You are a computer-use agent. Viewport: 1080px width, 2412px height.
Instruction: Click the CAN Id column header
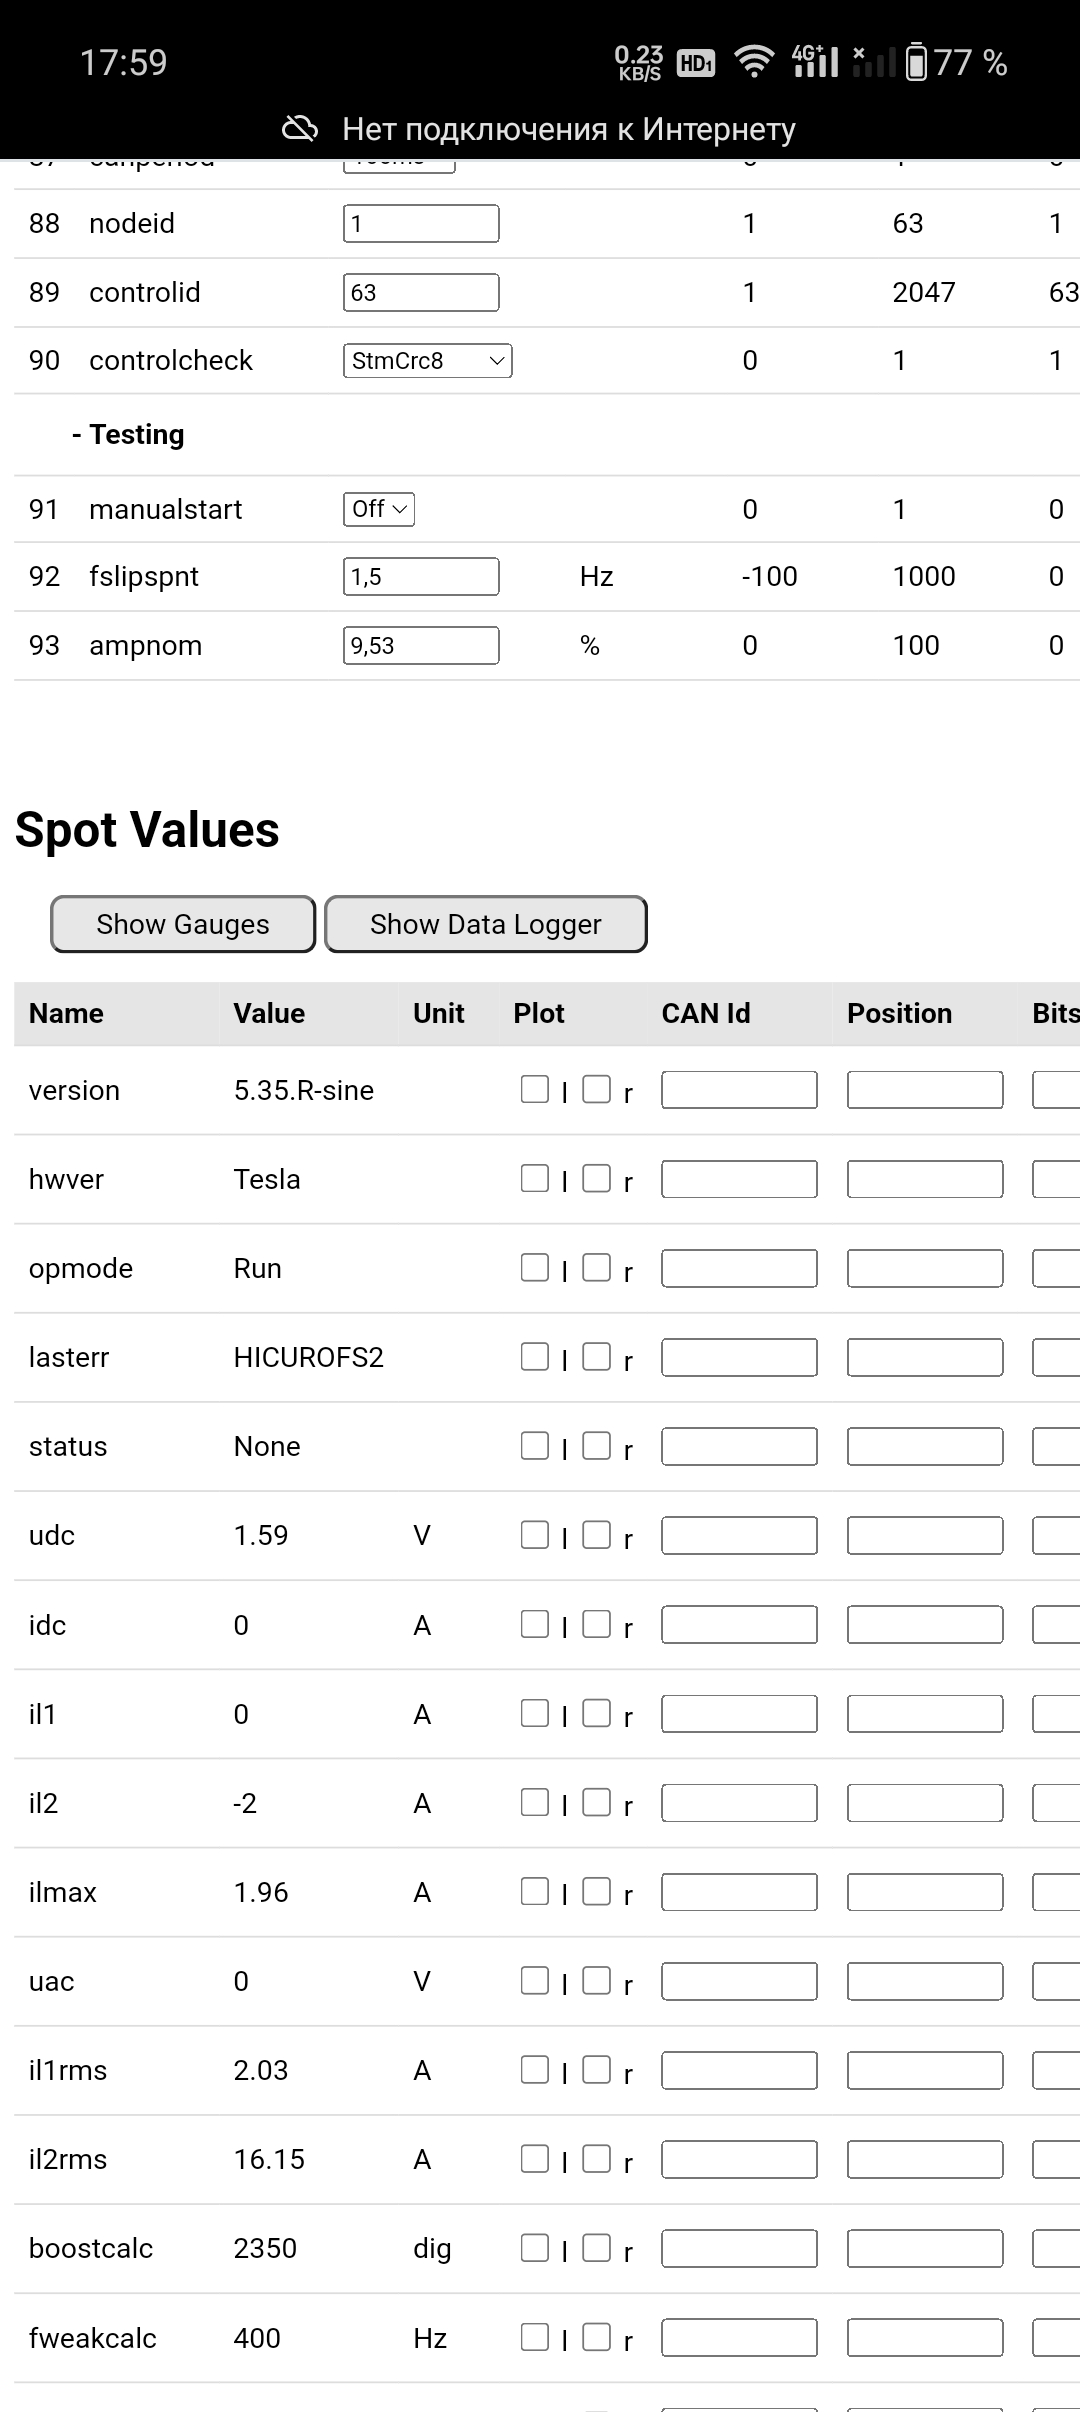pyautogui.click(x=706, y=1014)
